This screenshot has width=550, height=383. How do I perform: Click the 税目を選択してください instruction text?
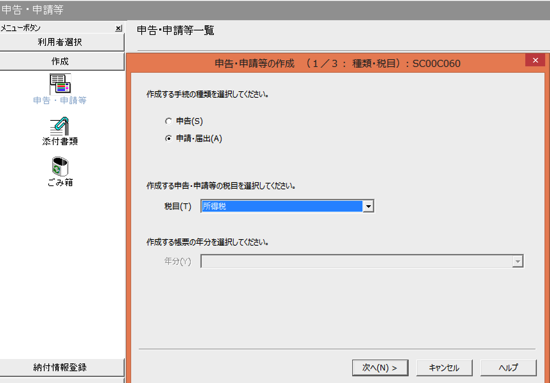click(221, 186)
